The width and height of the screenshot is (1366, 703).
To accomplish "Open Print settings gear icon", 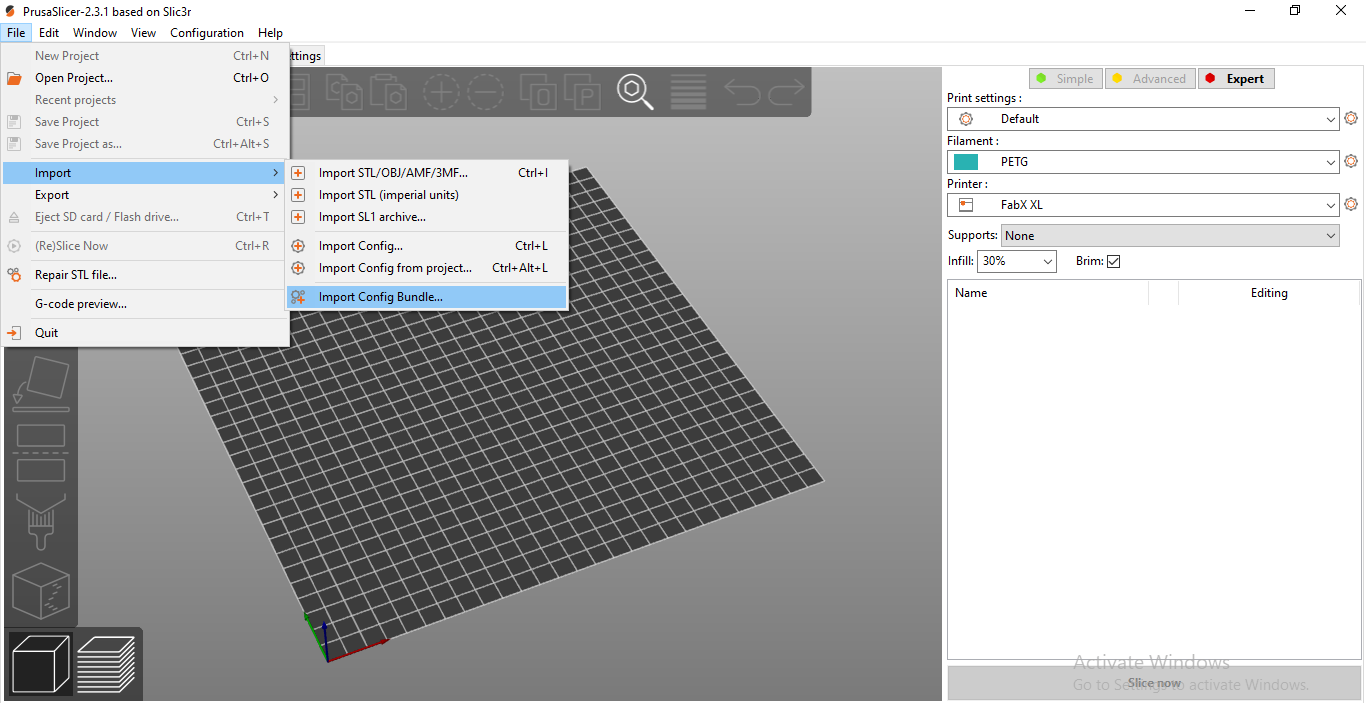I will click(x=1351, y=118).
